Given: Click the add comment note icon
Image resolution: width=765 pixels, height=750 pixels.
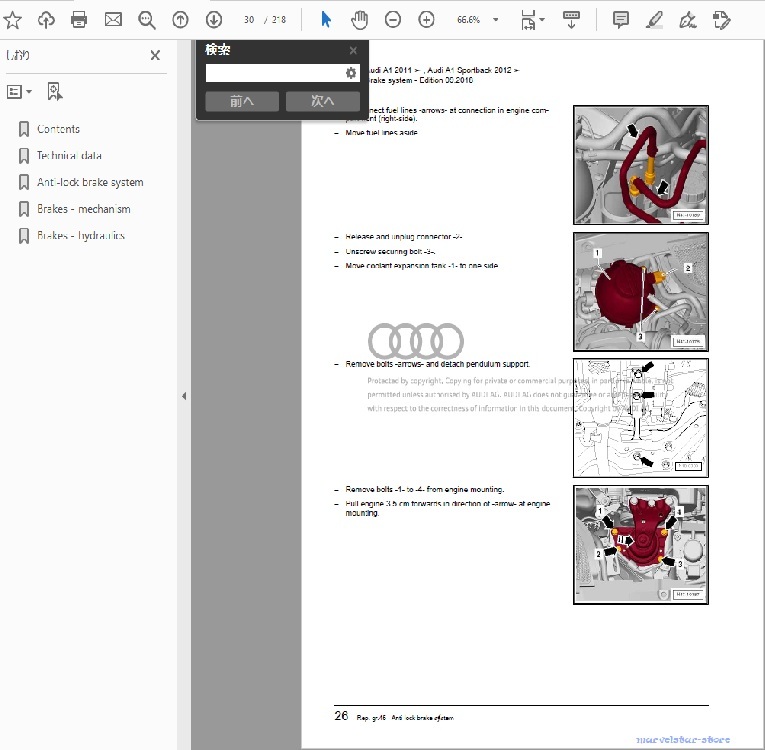Looking at the screenshot, I should point(621,20).
